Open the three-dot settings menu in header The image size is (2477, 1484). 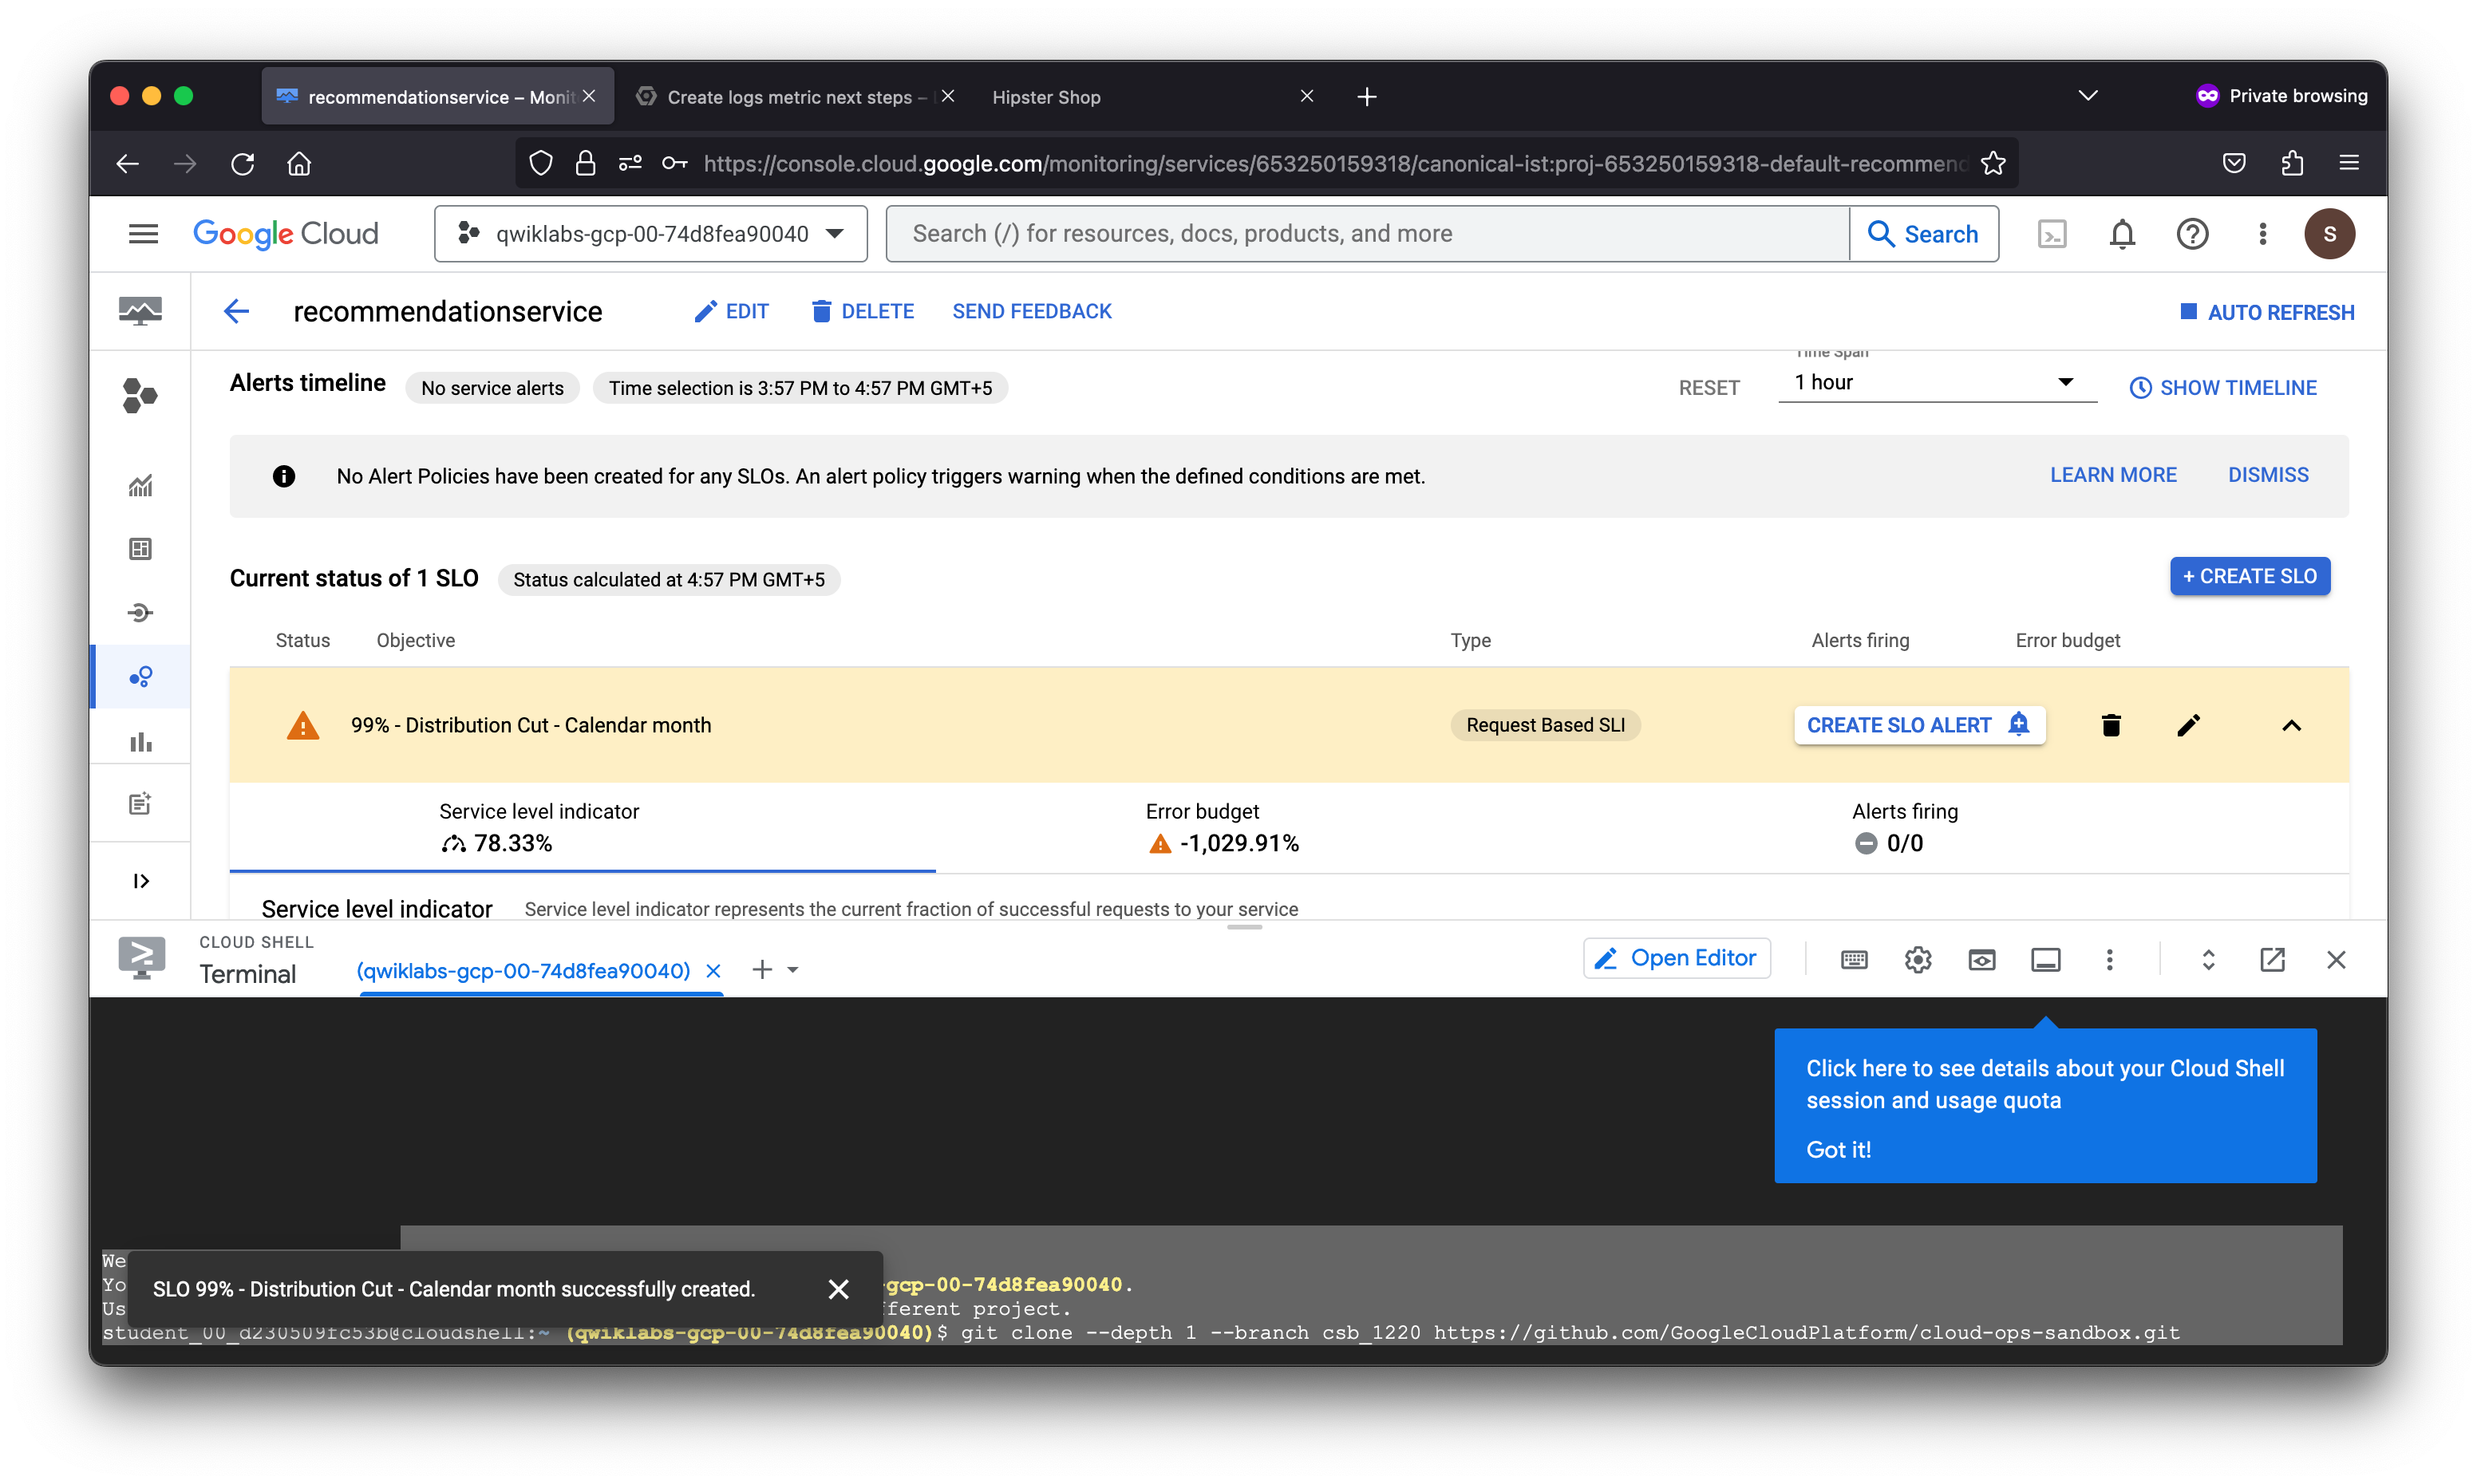pos(2262,234)
